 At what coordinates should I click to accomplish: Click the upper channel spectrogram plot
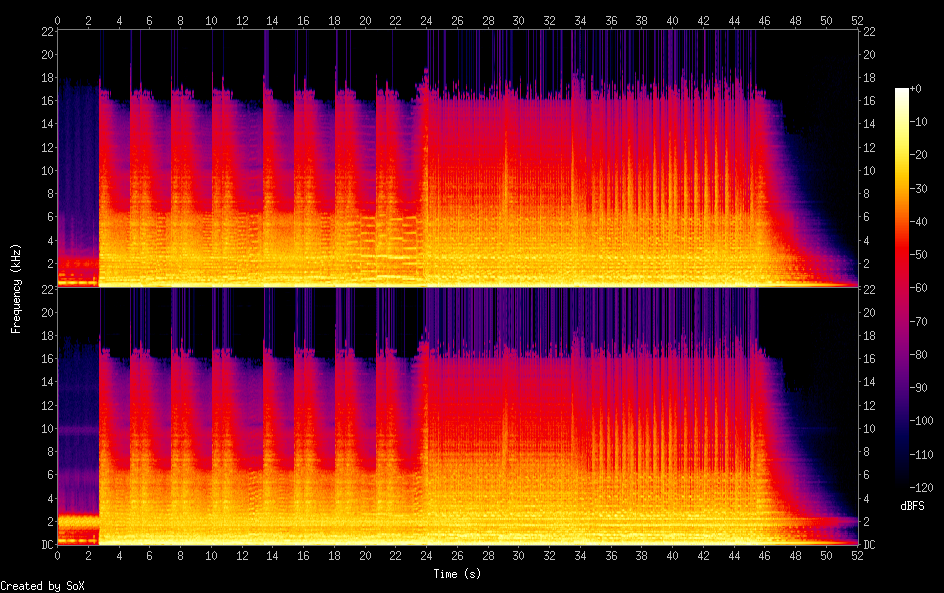pos(458,158)
